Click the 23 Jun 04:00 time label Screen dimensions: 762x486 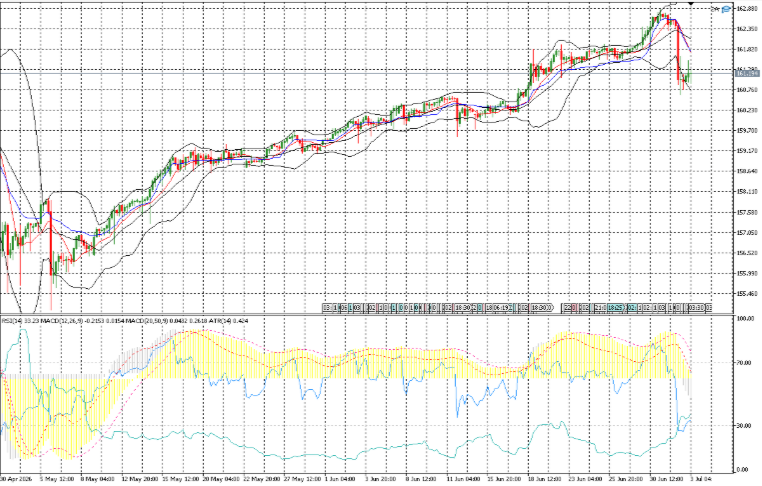[x=586, y=479]
